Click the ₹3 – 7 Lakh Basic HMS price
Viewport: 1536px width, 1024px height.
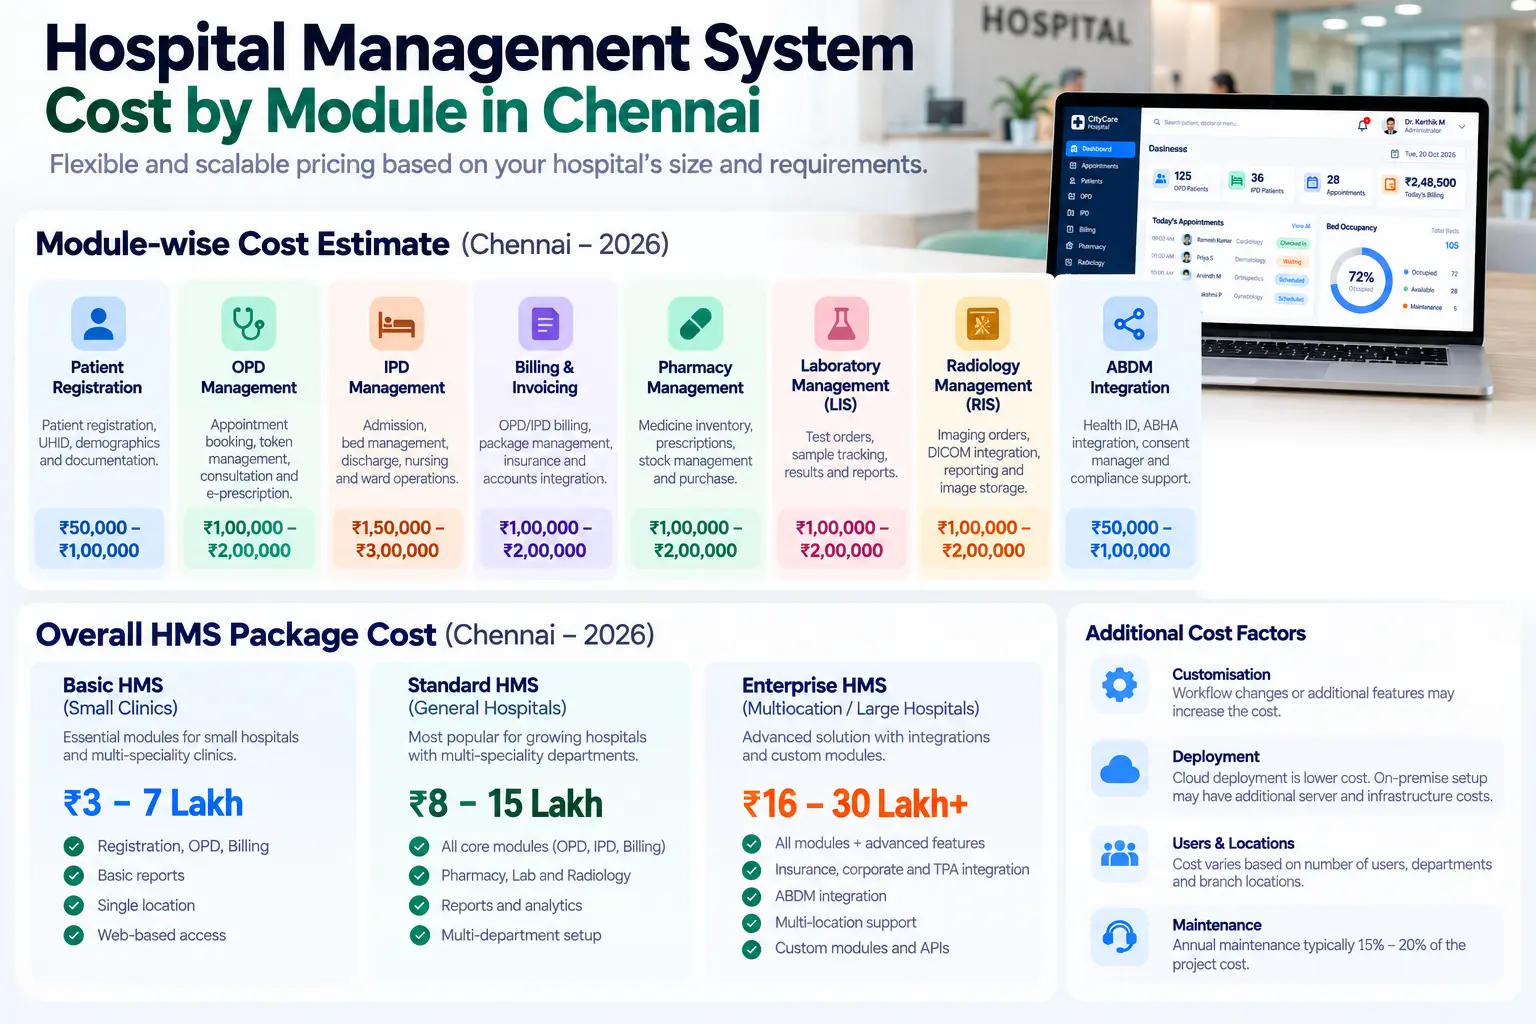point(153,803)
